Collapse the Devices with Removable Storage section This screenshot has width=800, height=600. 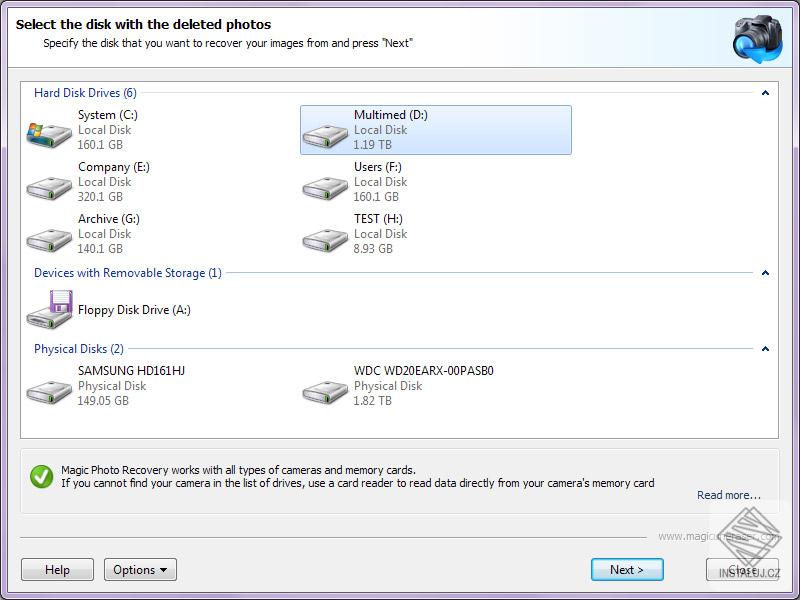pyautogui.click(x=765, y=272)
